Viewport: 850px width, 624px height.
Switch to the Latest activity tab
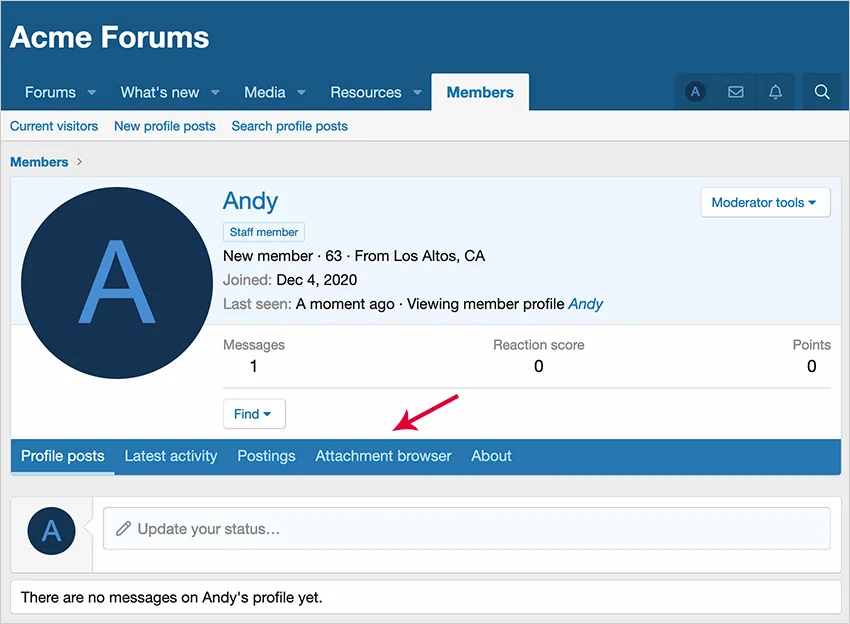click(x=170, y=456)
